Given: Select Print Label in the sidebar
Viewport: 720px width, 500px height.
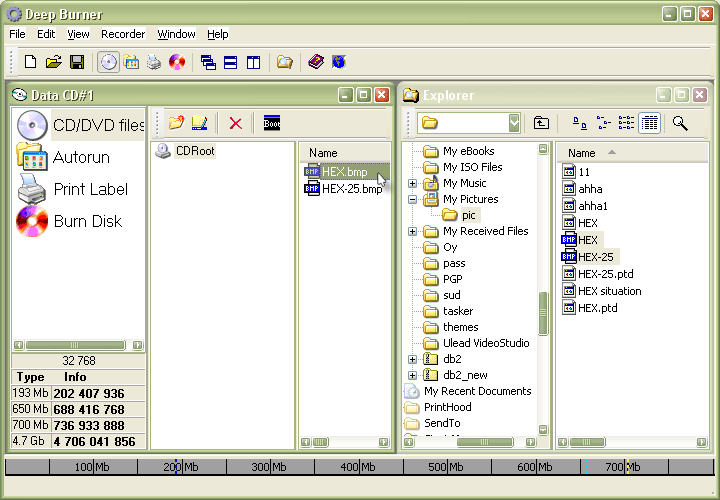Looking at the screenshot, I should pos(90,189).
